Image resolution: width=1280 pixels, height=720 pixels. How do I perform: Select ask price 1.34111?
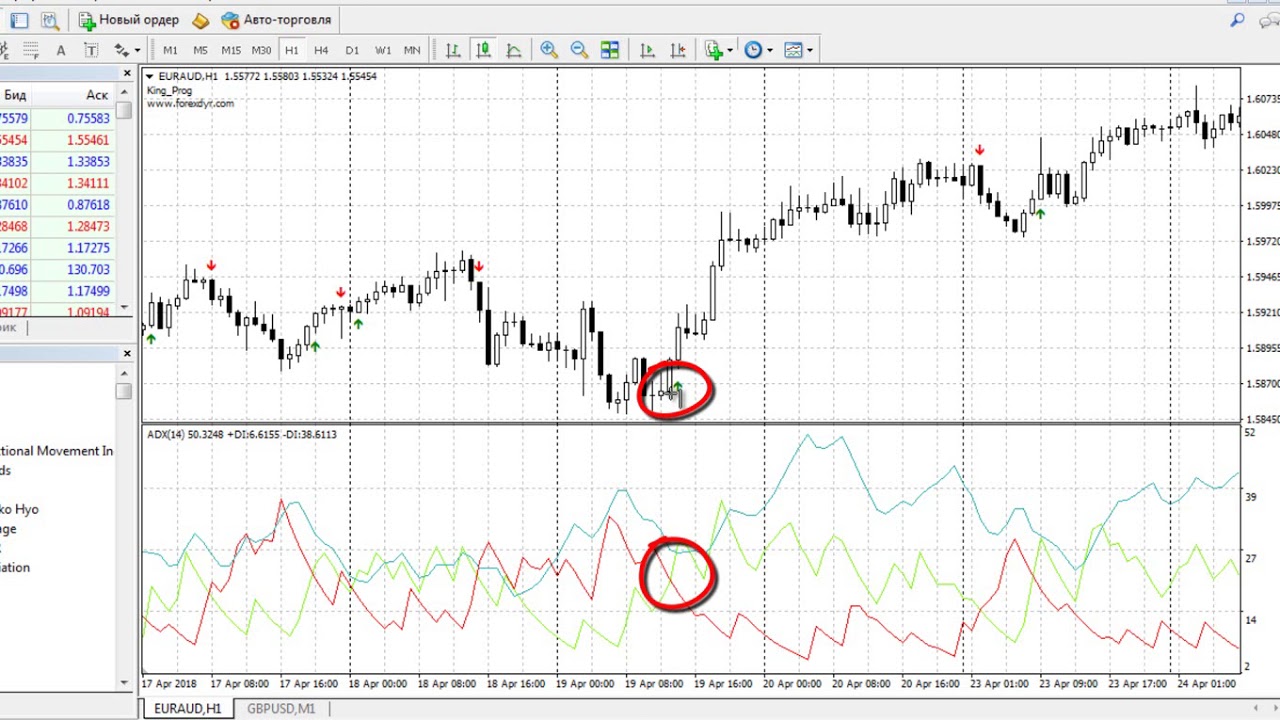coord(88,183)
